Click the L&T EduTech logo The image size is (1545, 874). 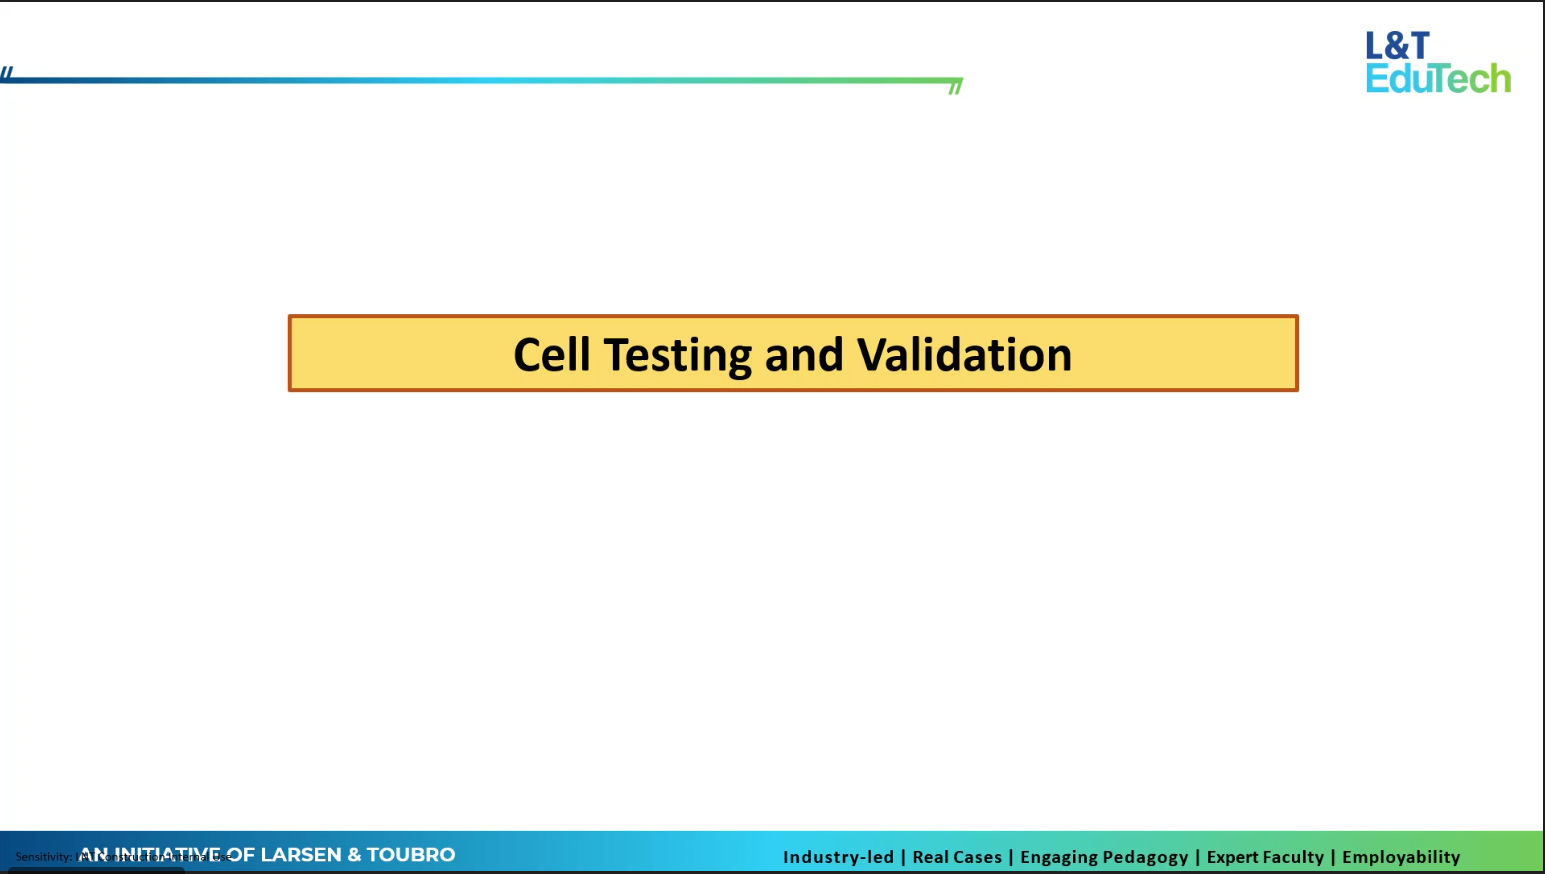pyautogui.click(x=1437, y=62)
